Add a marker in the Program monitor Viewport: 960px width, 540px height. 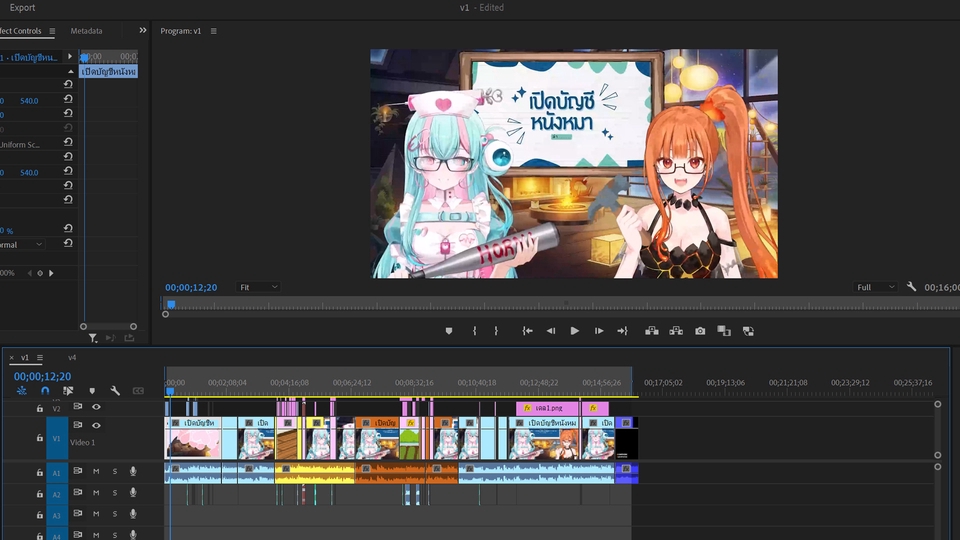click(x=449, y=331)
